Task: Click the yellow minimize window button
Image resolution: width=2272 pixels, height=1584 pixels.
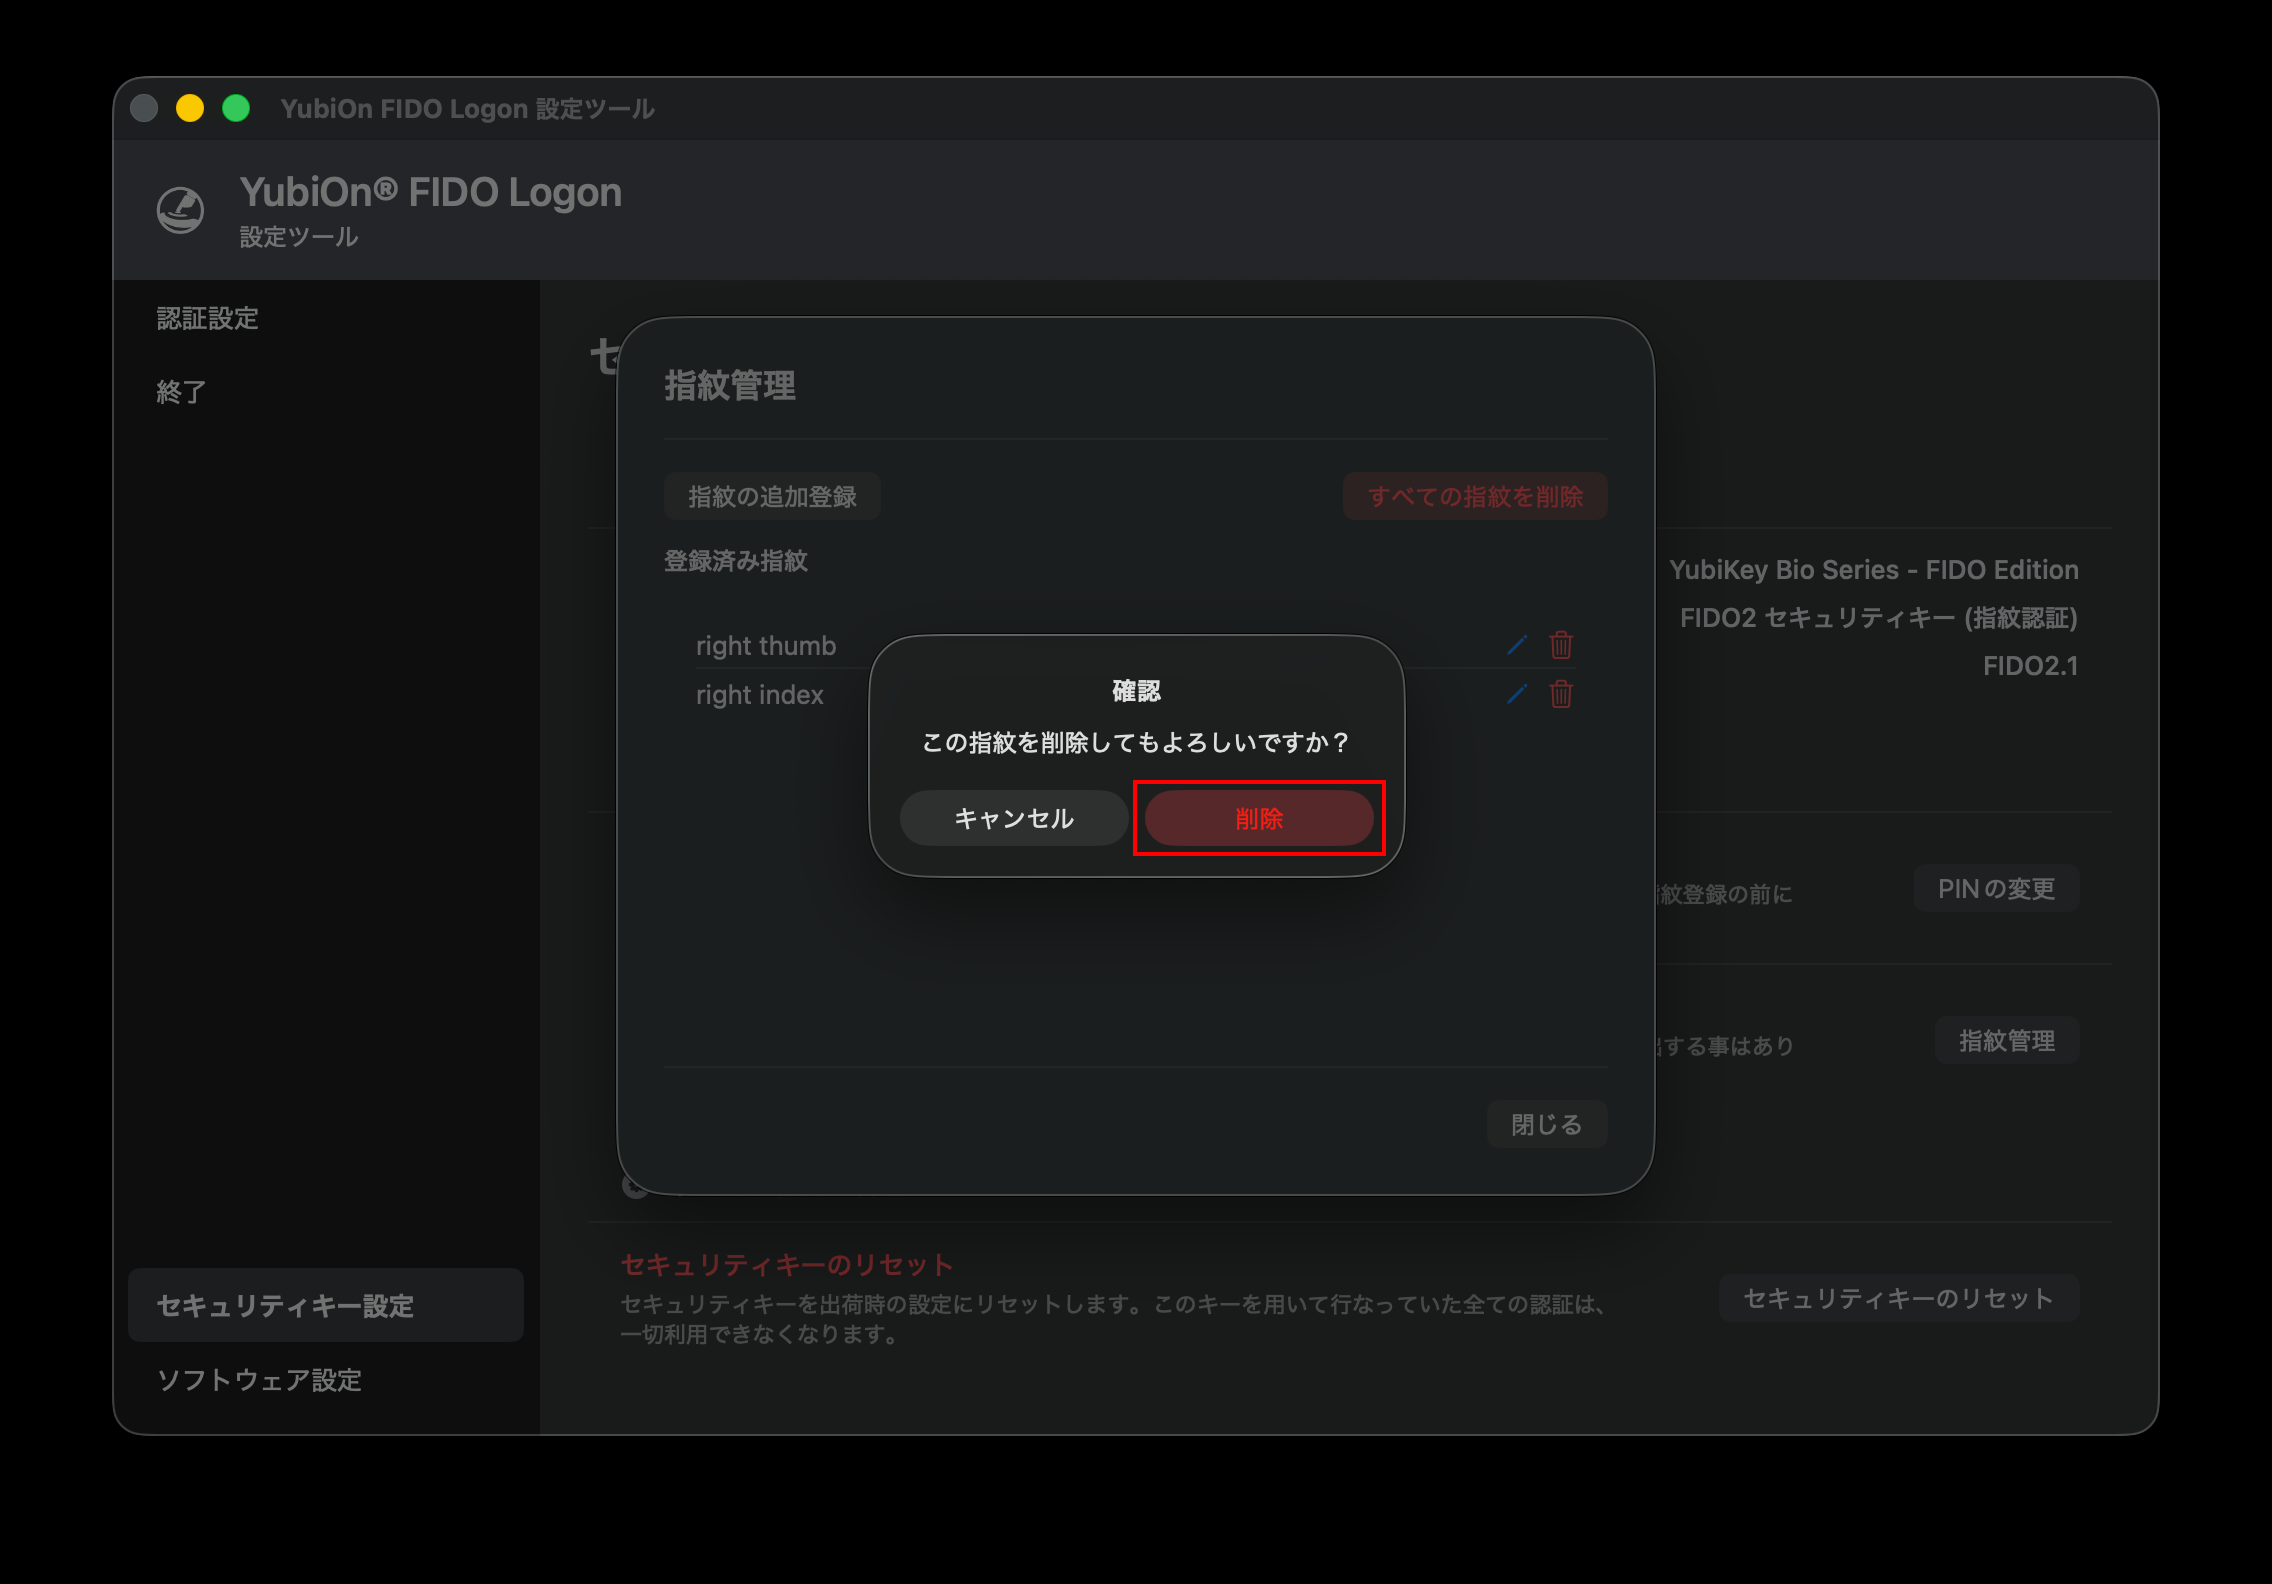Action: (190, 108)
